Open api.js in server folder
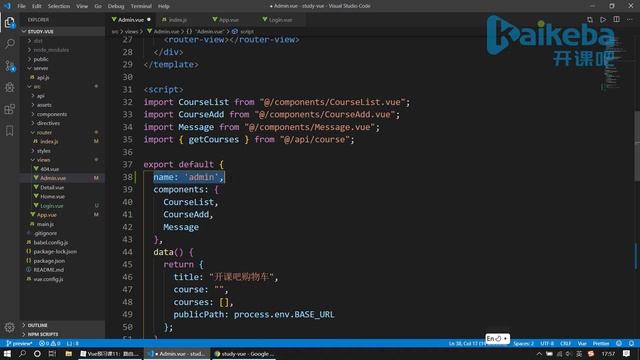 62,77
